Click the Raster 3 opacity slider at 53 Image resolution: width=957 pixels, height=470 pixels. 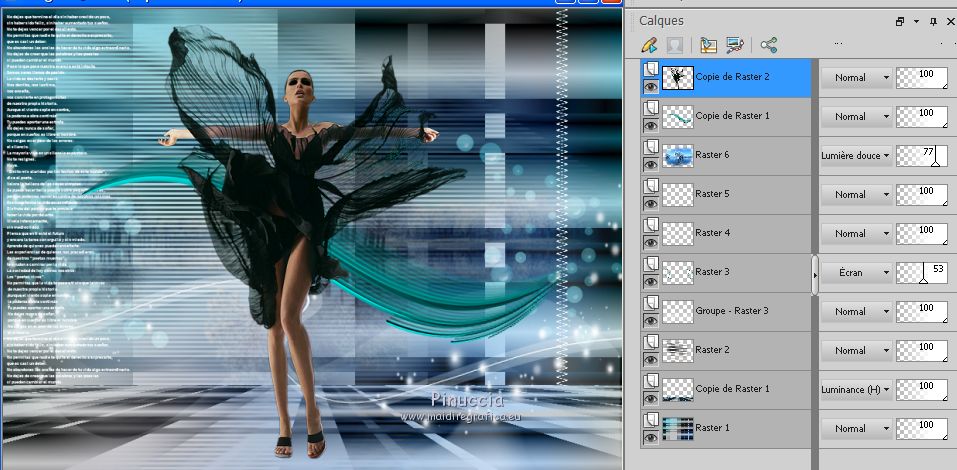[922, 272]
